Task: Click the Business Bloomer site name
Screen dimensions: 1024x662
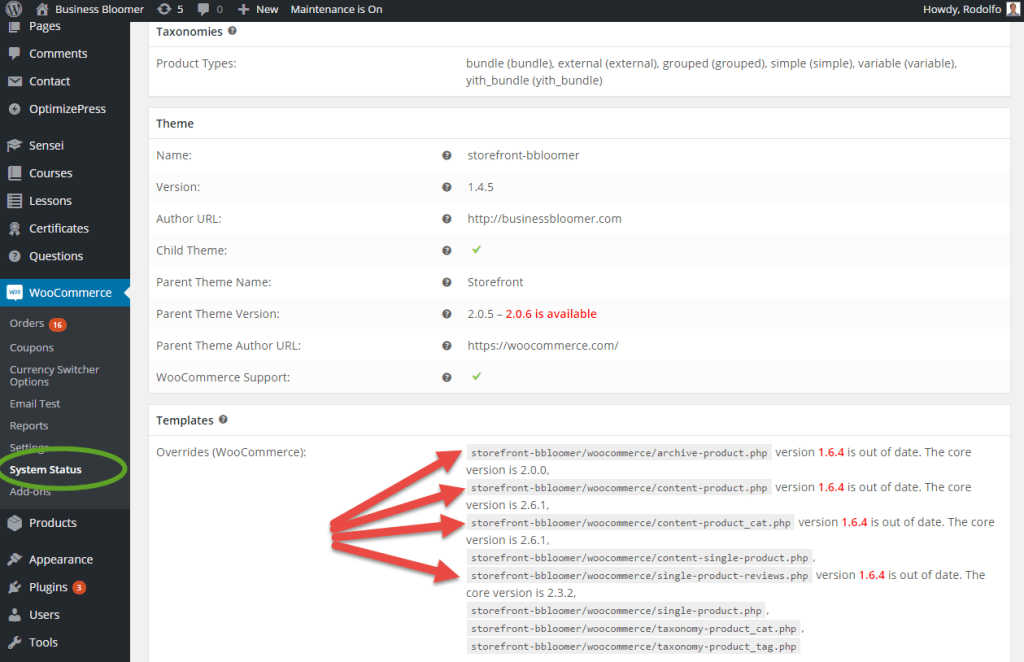Action: [x=99, y=9]
